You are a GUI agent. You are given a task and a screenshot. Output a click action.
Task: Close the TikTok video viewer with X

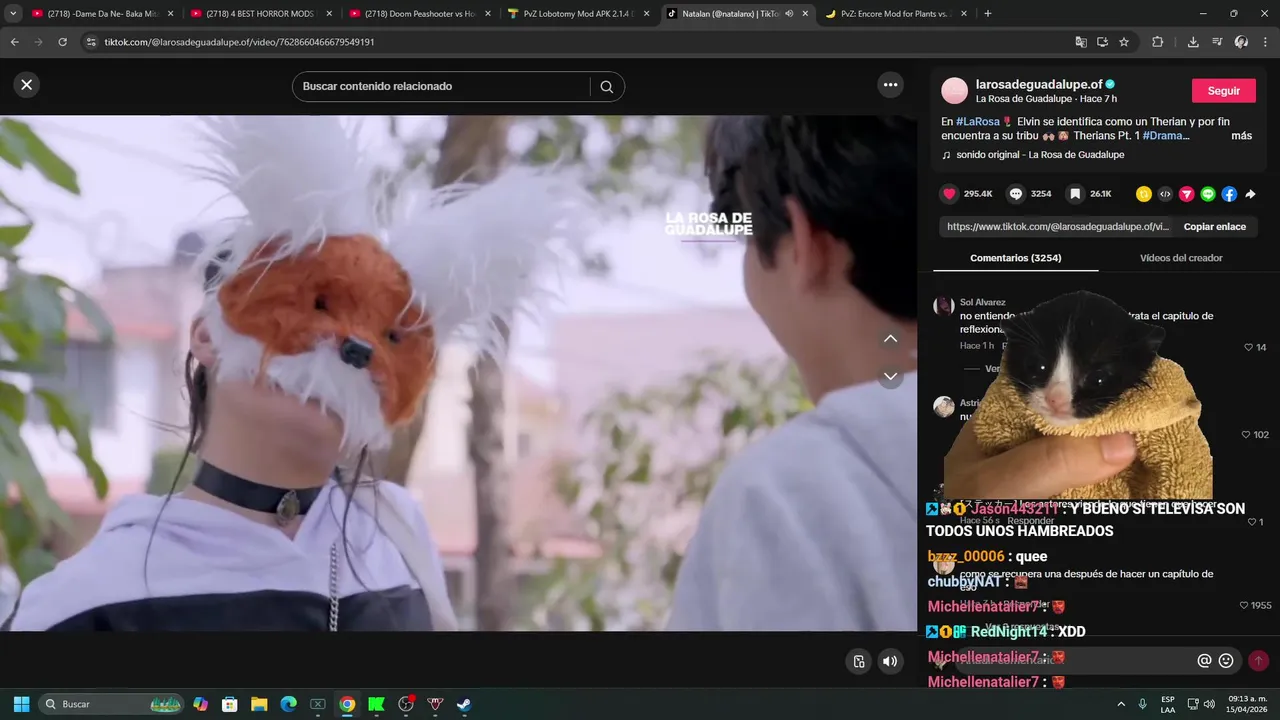[x=27, y=85]
